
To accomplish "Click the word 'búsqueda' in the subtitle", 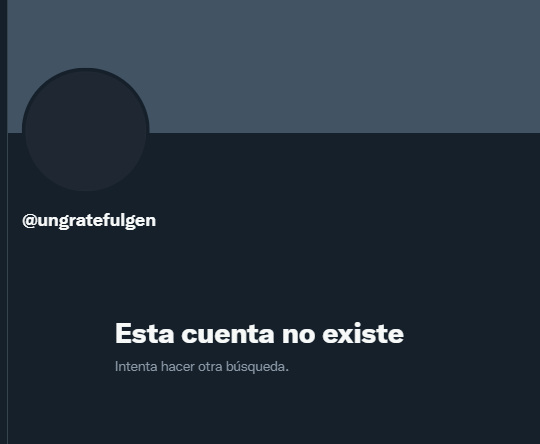I will pos(256,366).
